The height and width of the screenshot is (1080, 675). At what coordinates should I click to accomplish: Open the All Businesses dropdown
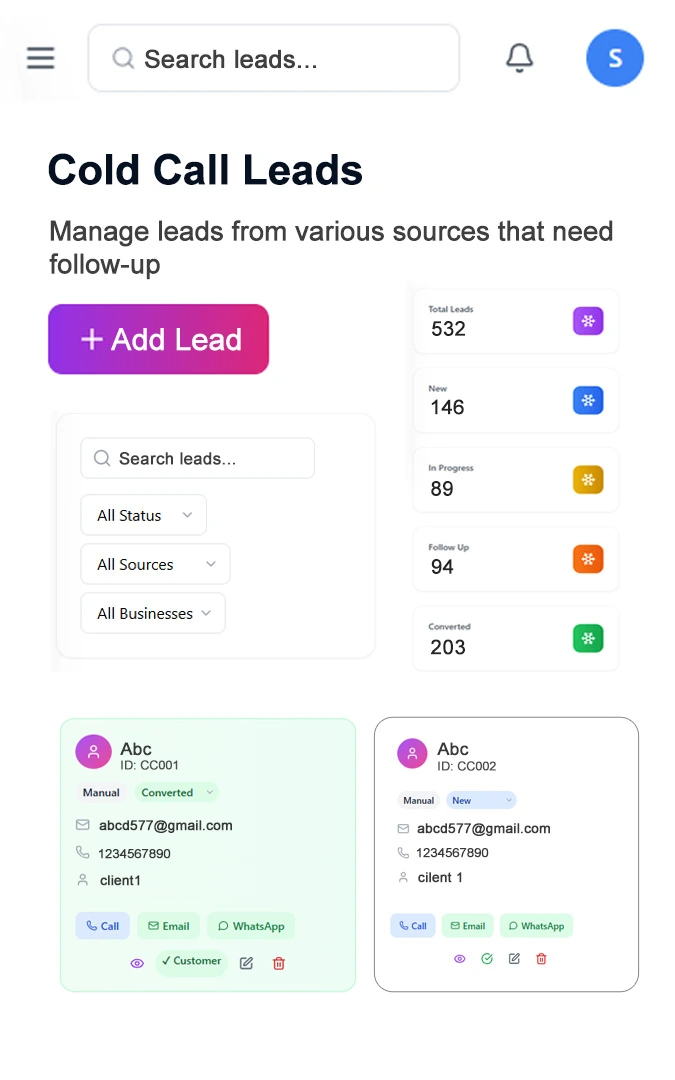153,613
